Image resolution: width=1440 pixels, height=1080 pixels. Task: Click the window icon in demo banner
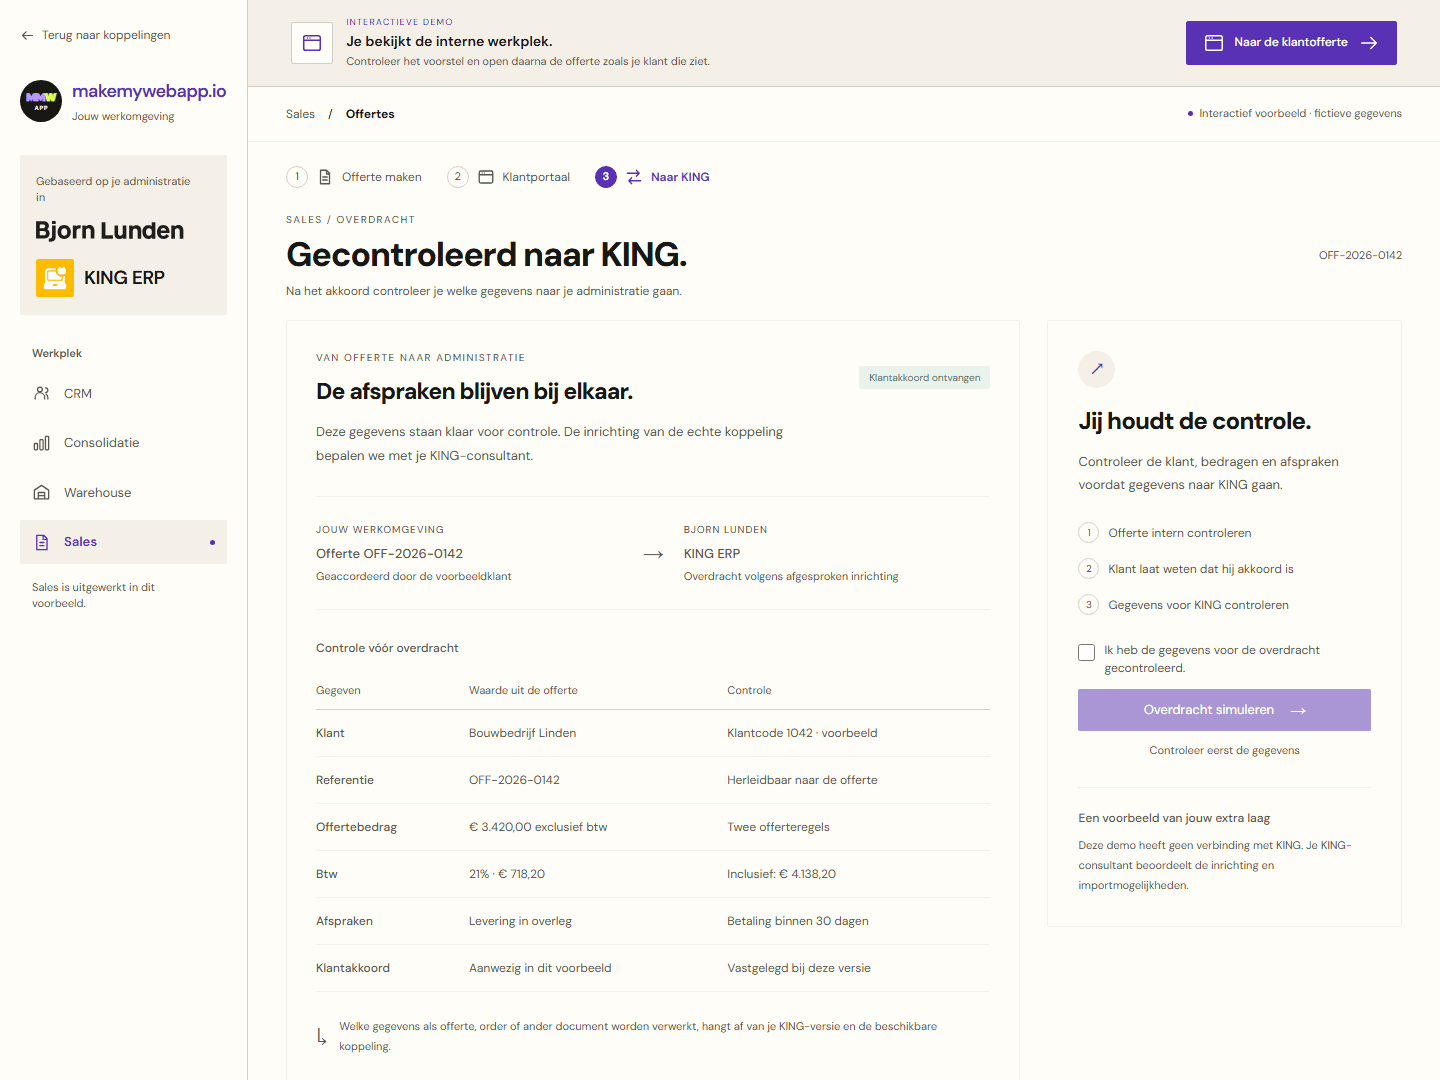[x=312, y=43]
